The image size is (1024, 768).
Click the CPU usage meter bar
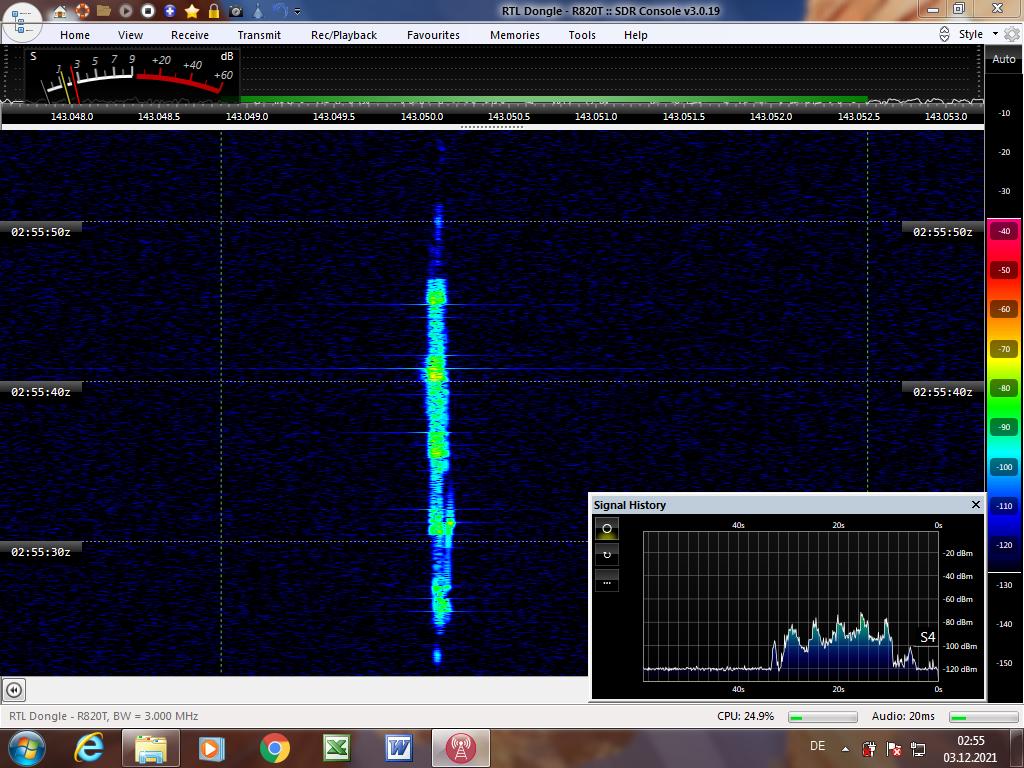click(823, 717)
